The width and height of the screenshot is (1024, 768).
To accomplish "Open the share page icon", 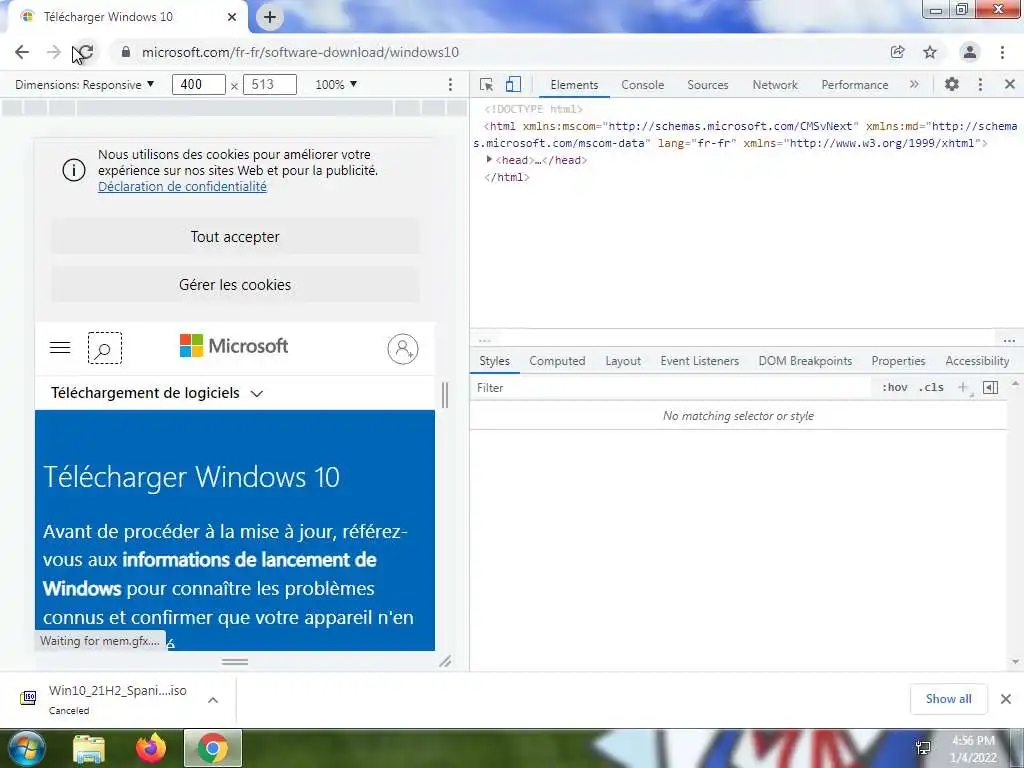I will tap(898, 52).
